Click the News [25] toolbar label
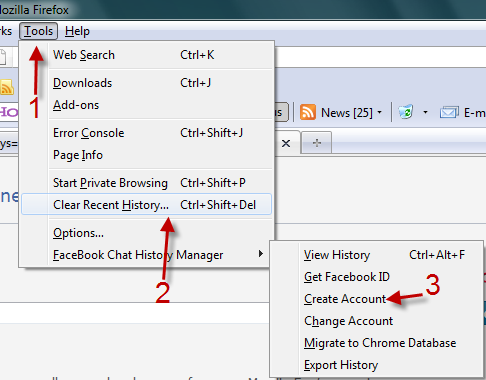The height and width of the screenshot is (380, 486). pyautogui.click(x=347, y=113)
